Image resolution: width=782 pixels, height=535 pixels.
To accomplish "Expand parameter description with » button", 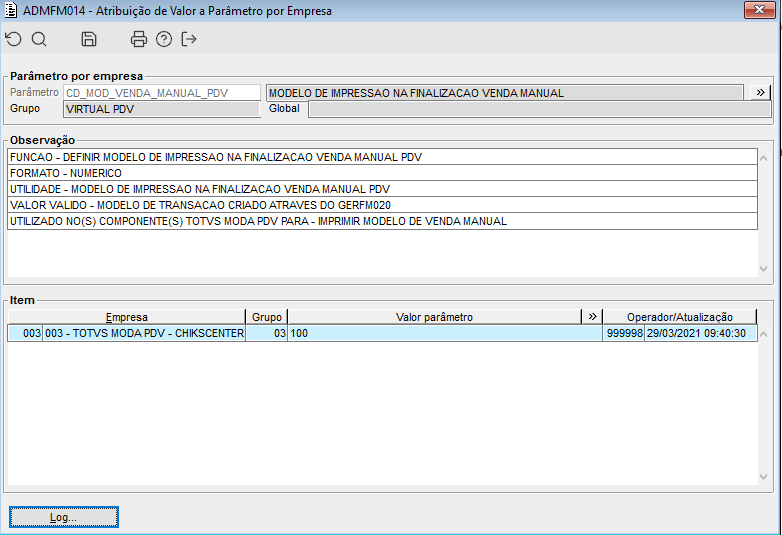I will pyautogui.click(x=760, y=93).
